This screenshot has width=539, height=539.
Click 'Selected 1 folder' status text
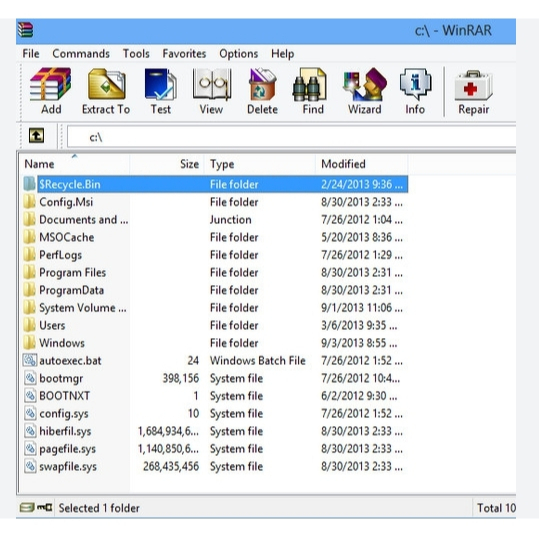pyautogui.click(x=99, y=508)
